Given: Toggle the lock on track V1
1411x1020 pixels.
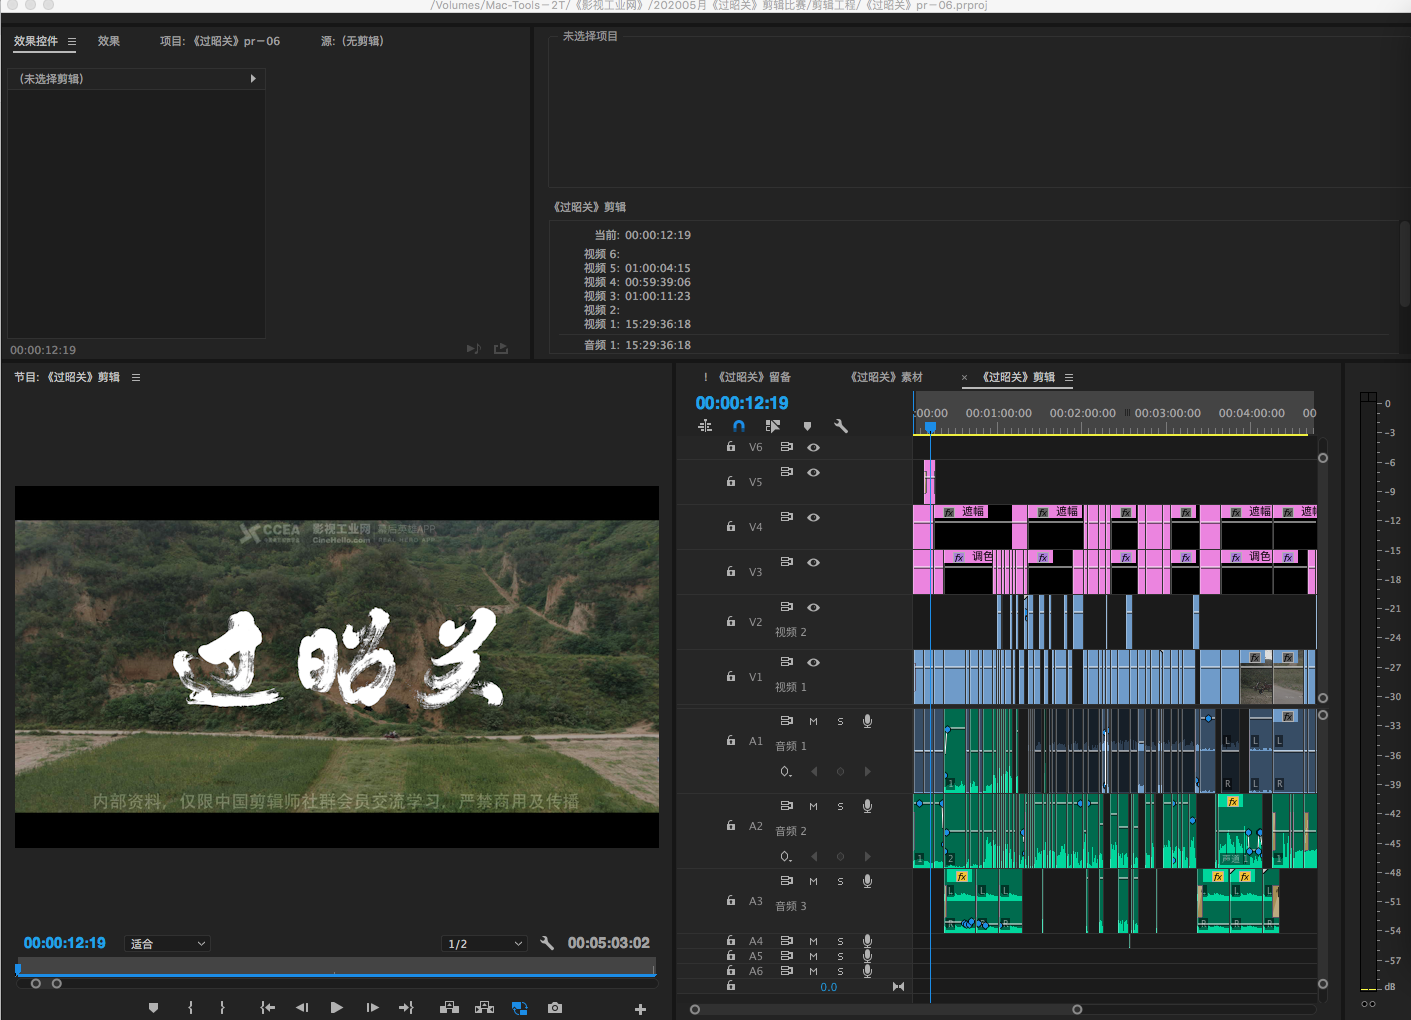Looking at the screenshot, I should coord(731,676).
